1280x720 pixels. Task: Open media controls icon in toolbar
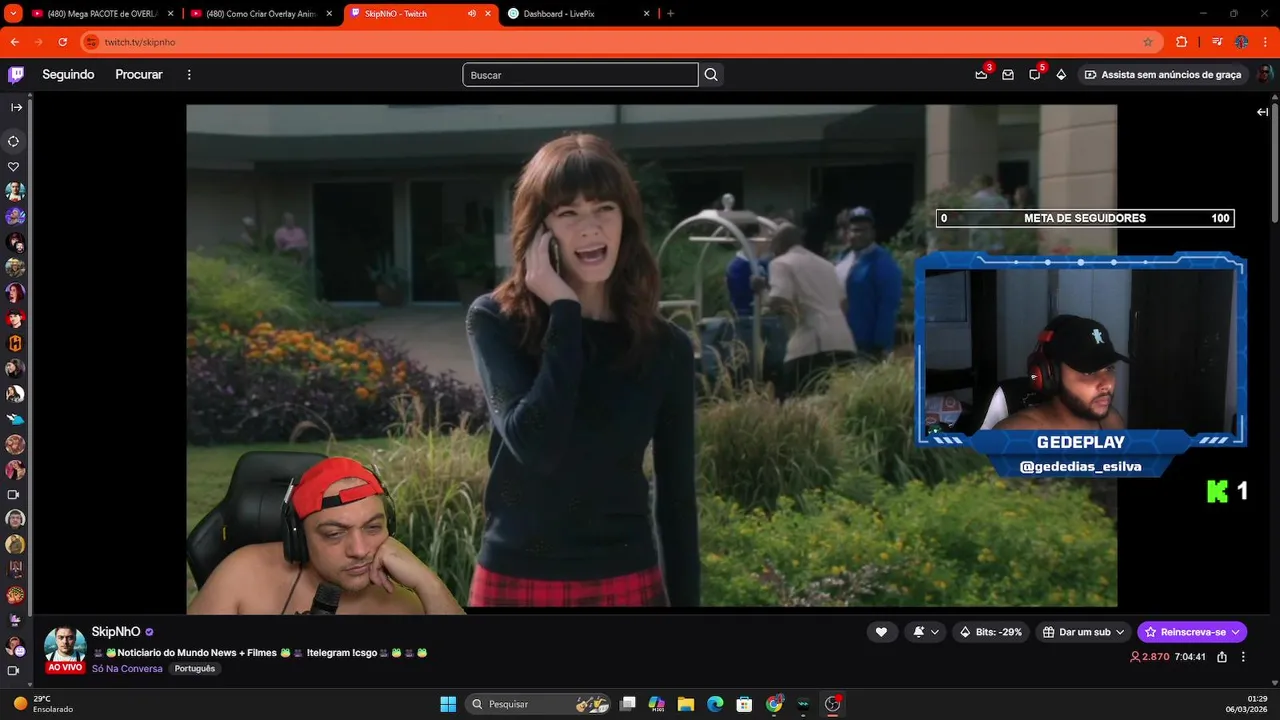pyautogui.click(x=1217, y=42)
